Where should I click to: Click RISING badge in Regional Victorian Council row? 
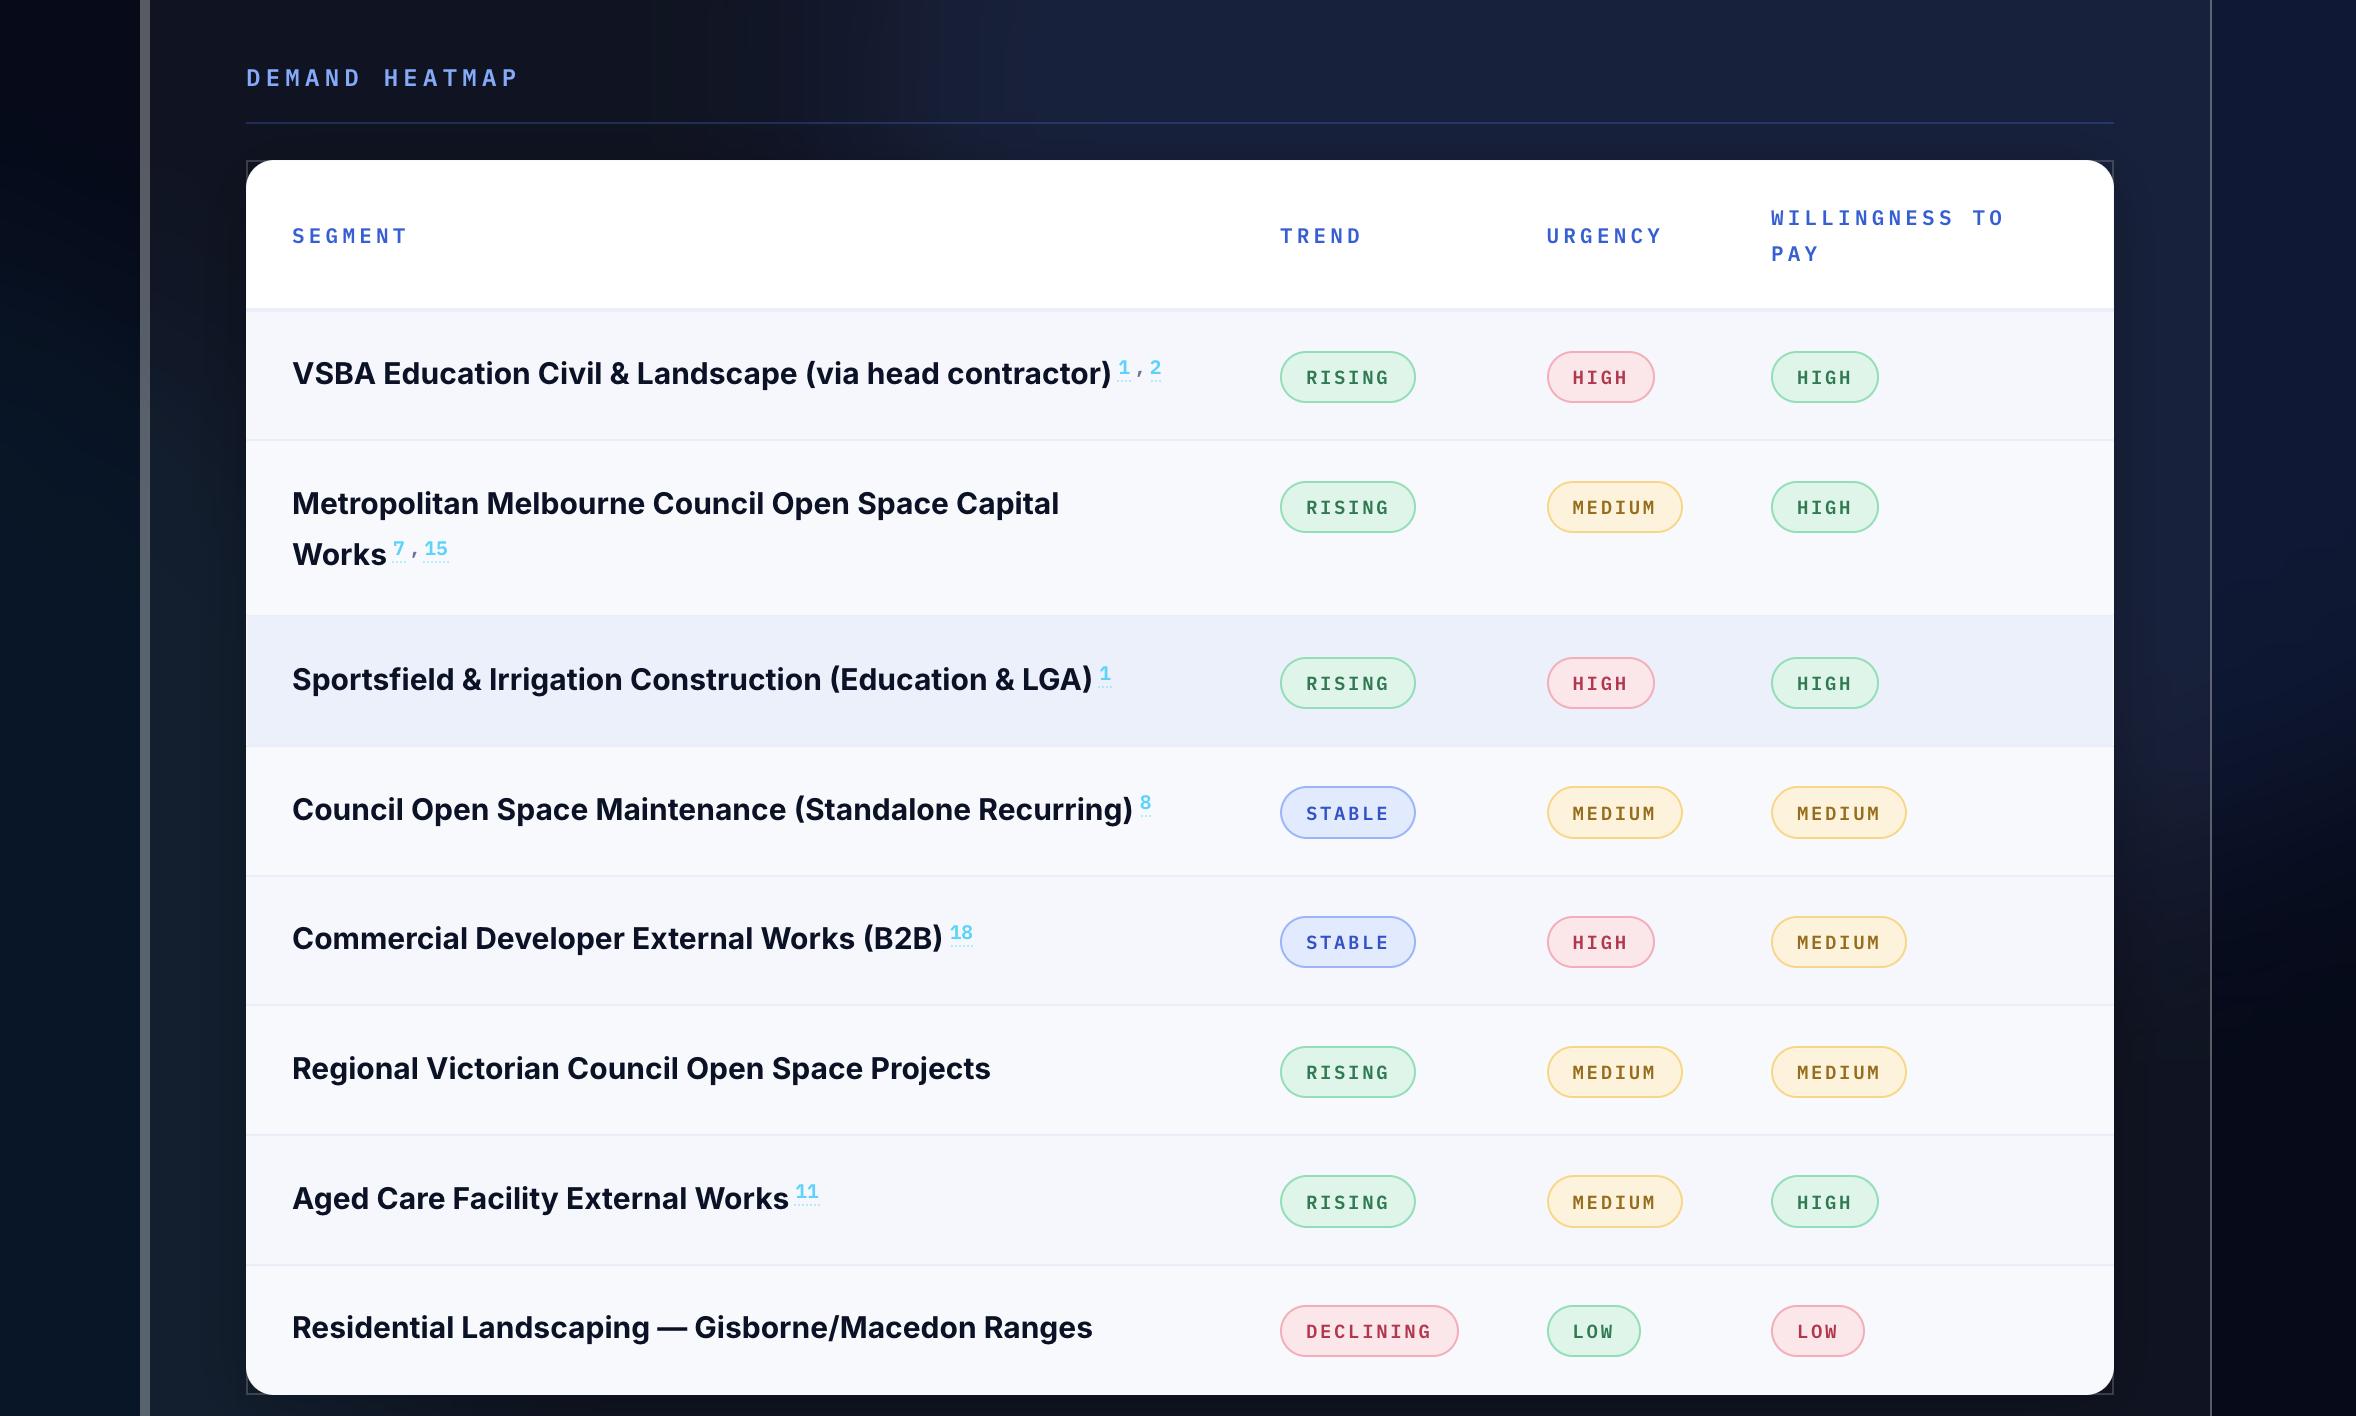1347,1072
